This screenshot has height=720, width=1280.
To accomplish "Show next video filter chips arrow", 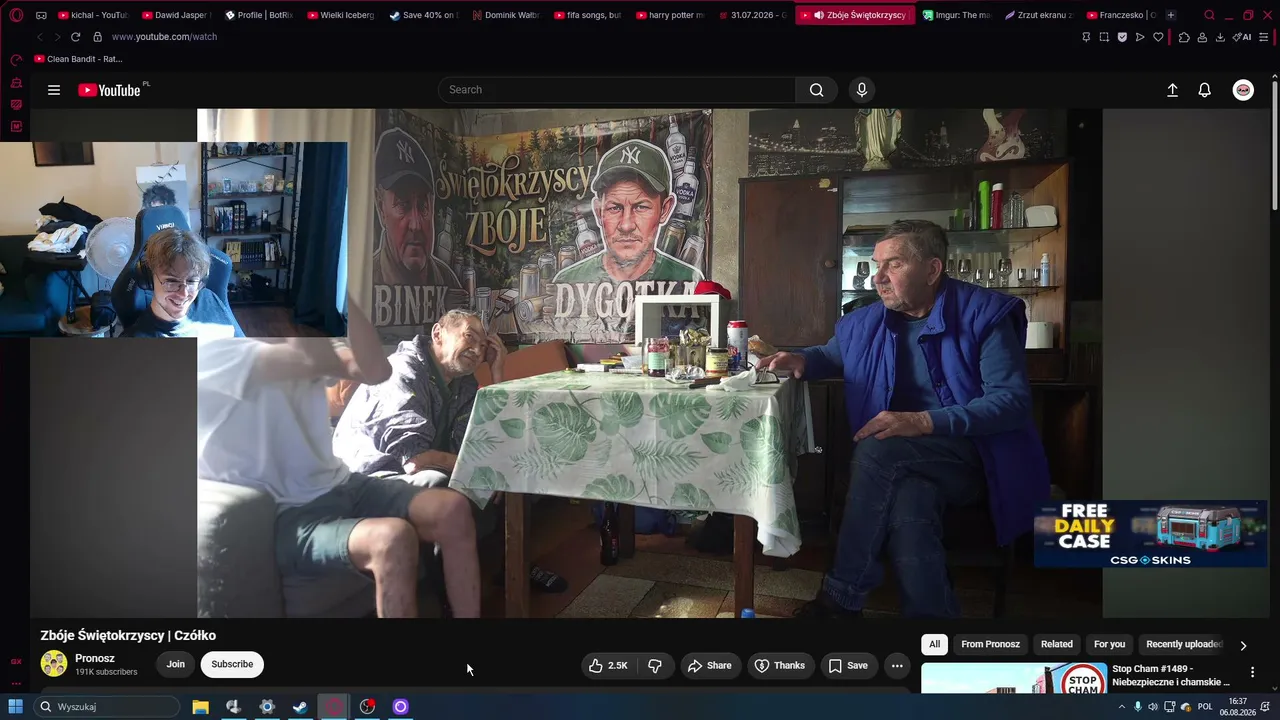I will pos(1243,645).
